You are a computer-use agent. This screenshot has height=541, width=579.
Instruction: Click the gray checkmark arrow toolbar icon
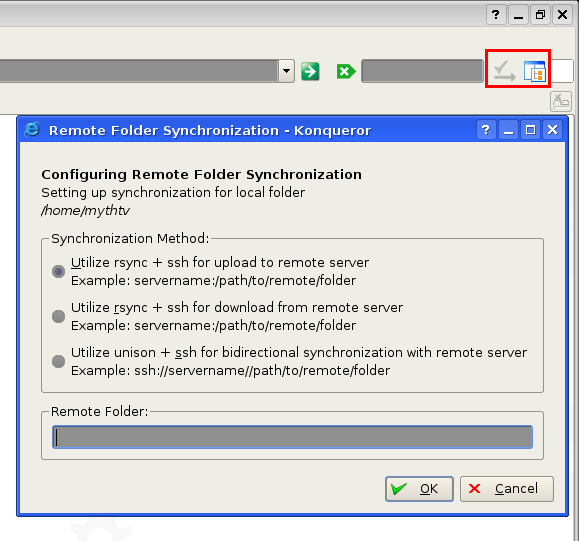click(x=504, y=71)
